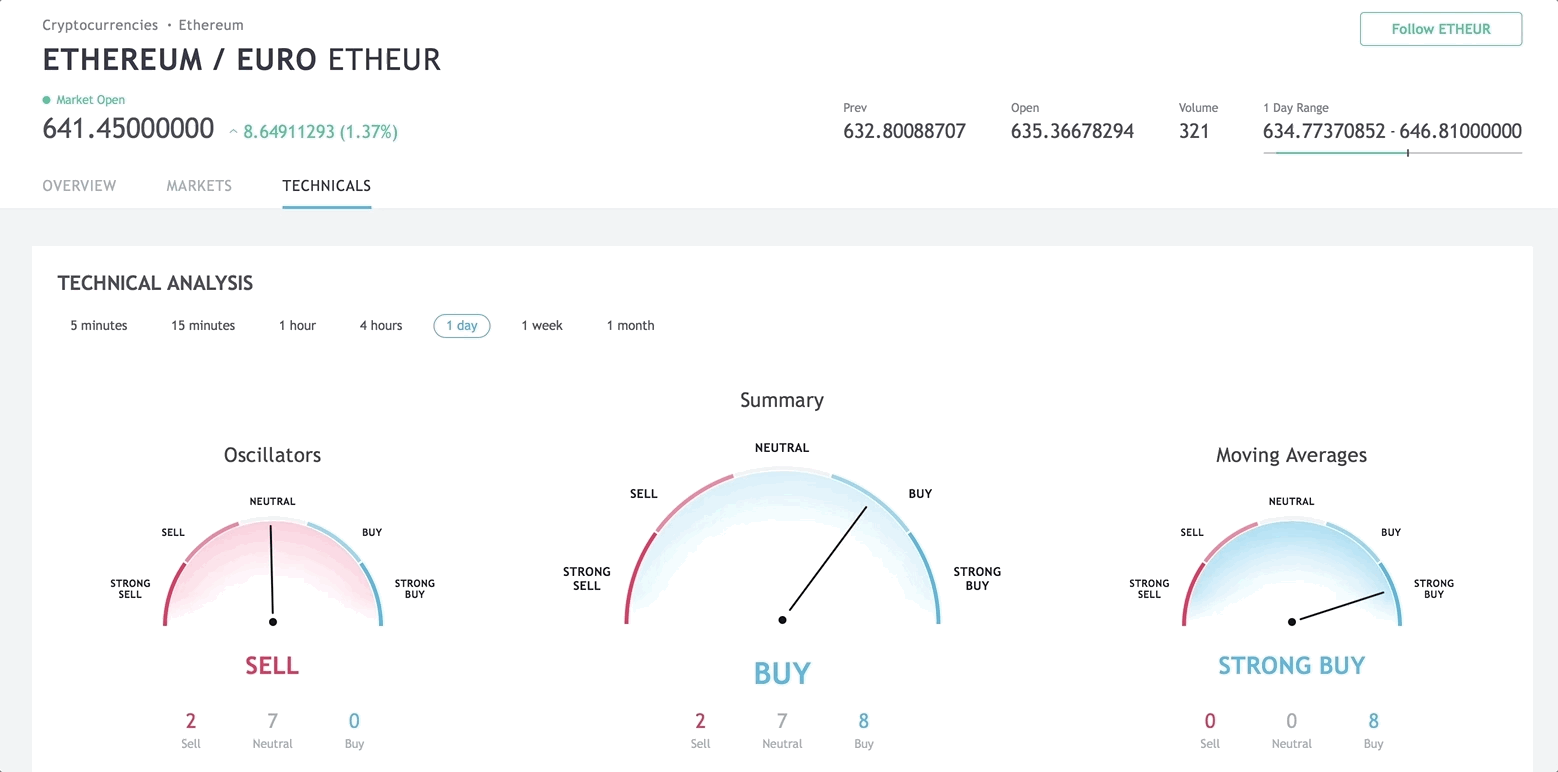This screenshot has width=1558, height=772.
Task: Click Summary Buy count 8
Action: pyautogui.click(x=864, y=720)
